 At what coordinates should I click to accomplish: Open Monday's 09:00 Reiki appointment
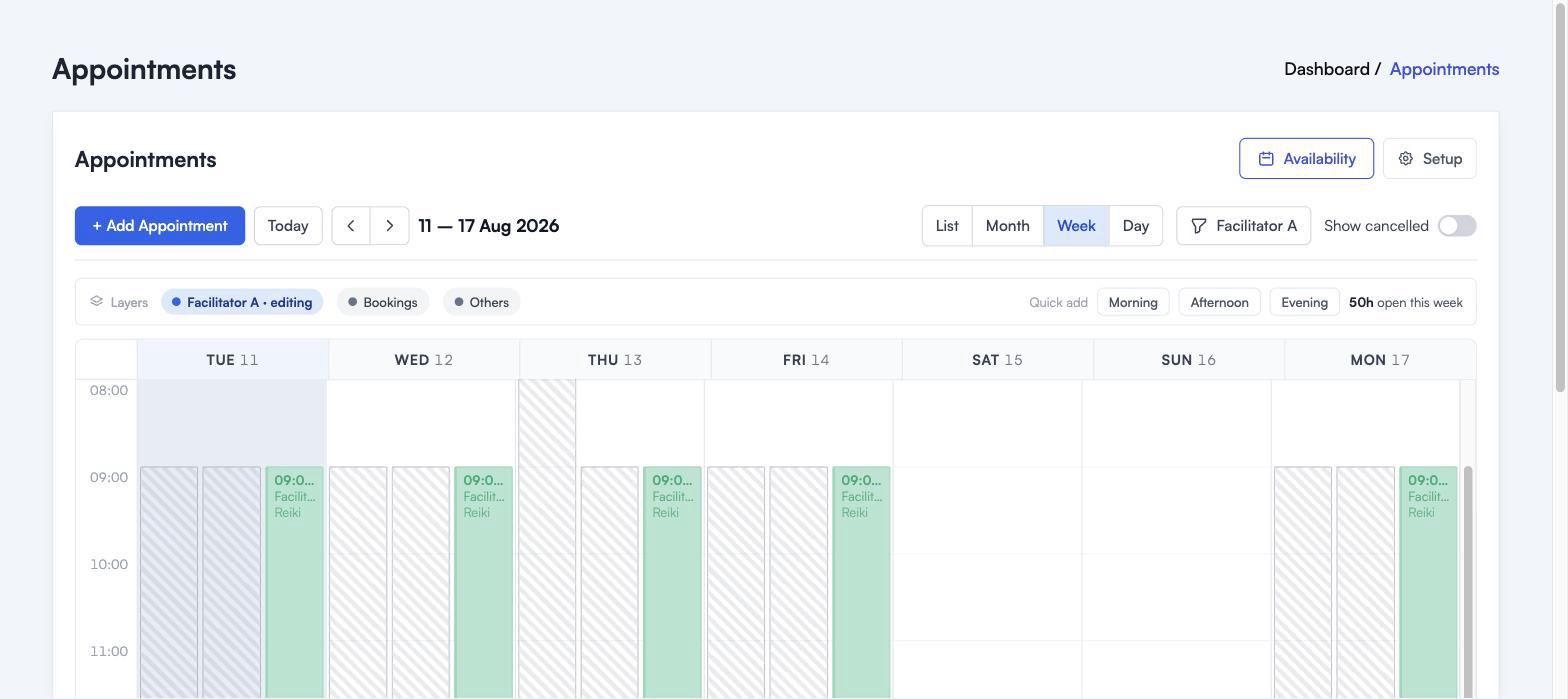pos(1429,582)
